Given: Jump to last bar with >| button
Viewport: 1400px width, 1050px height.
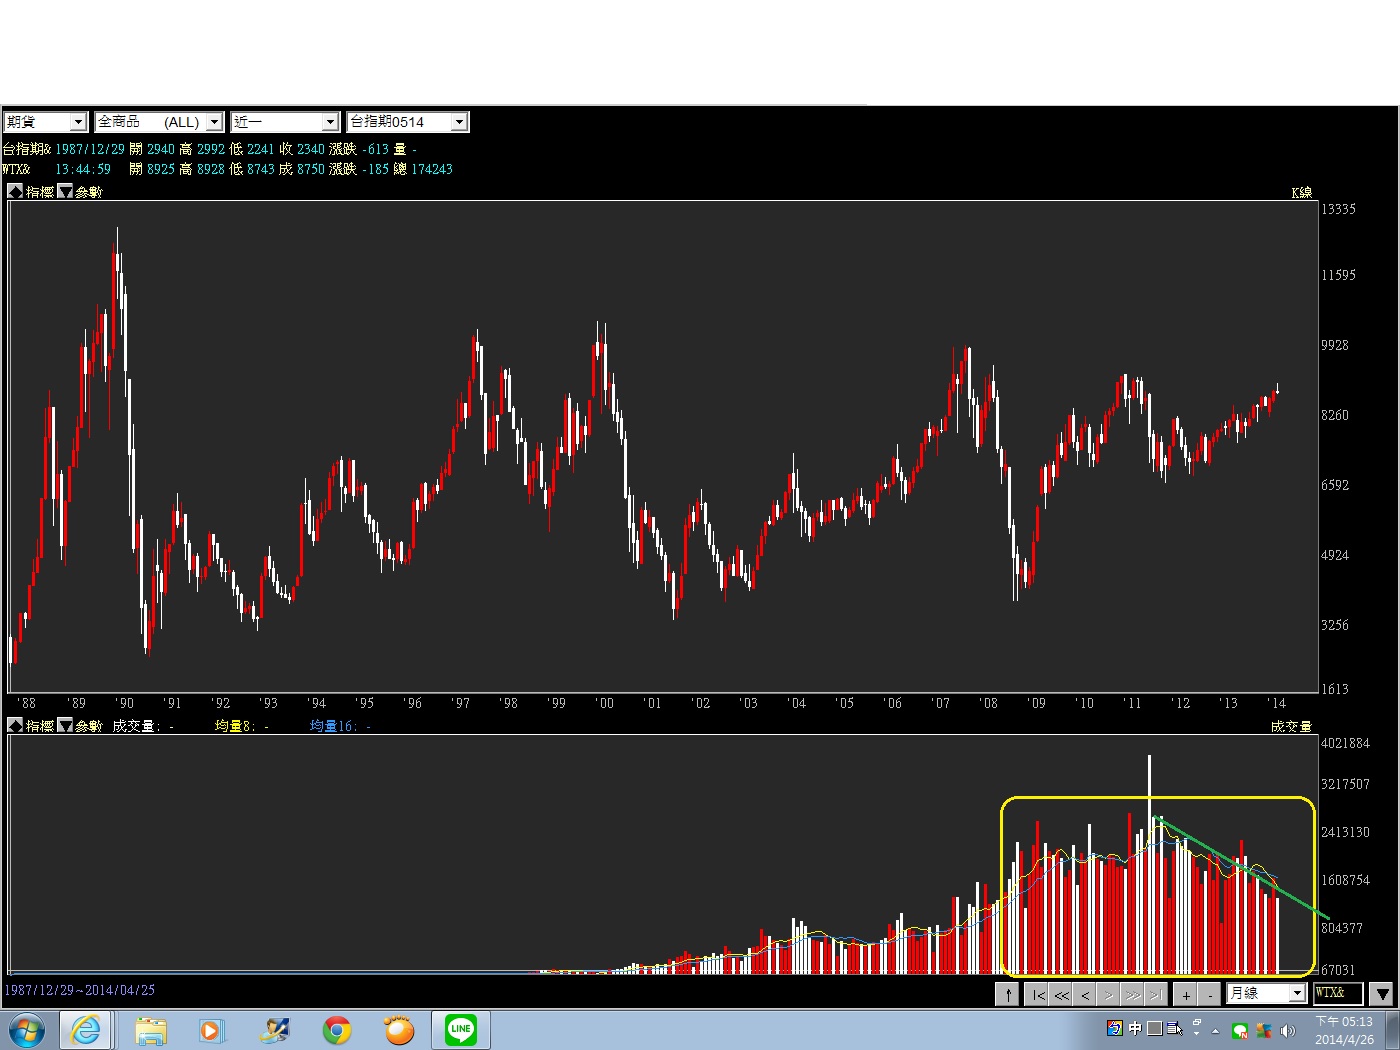Looking at the screenshot, I should tap(1155, 994).
